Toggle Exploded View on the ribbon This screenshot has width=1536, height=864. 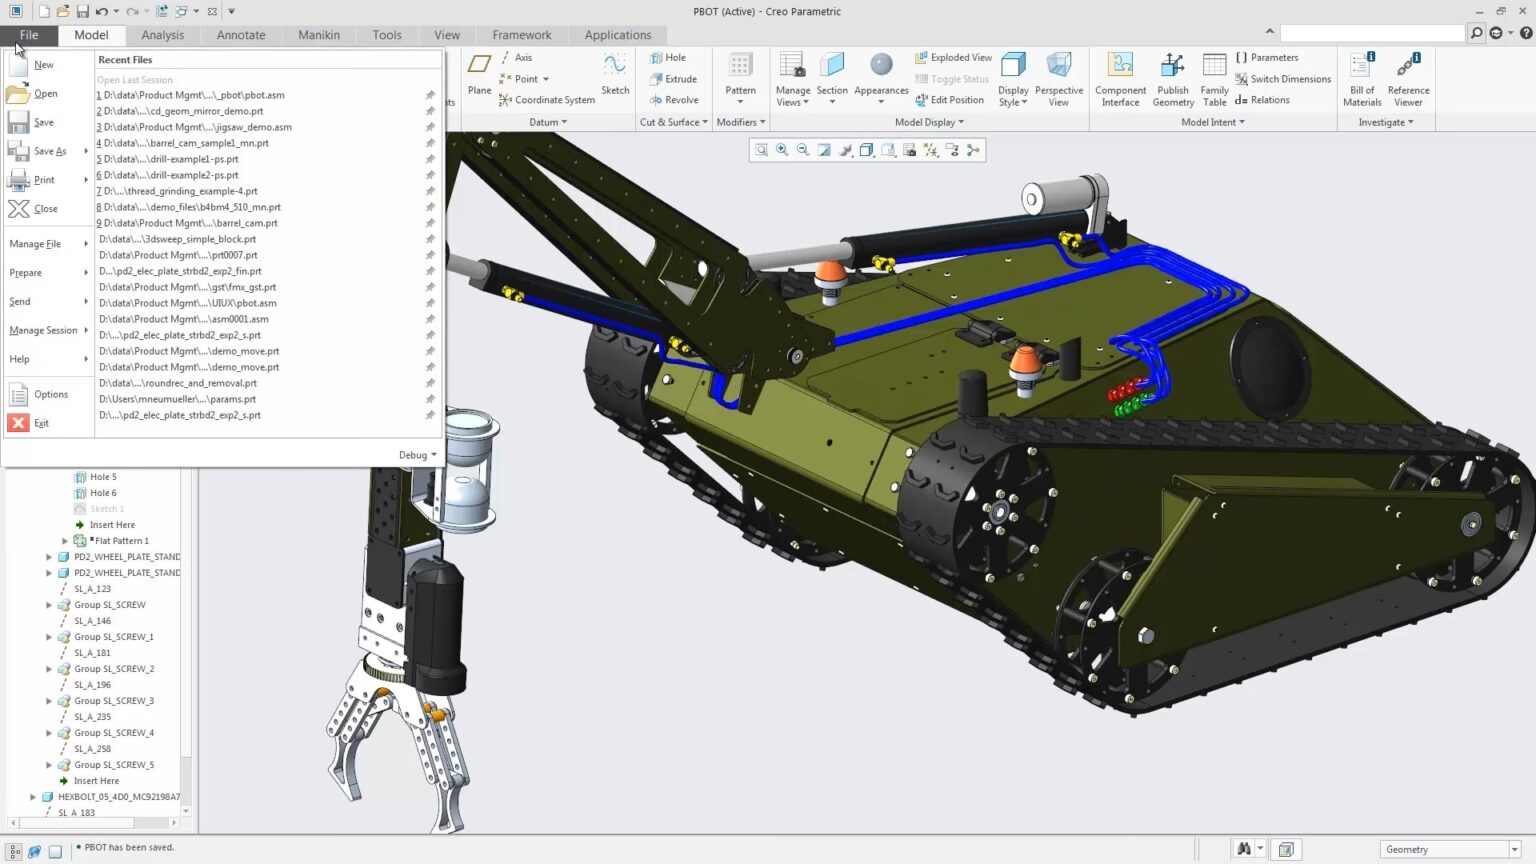[x=952, y=58]
